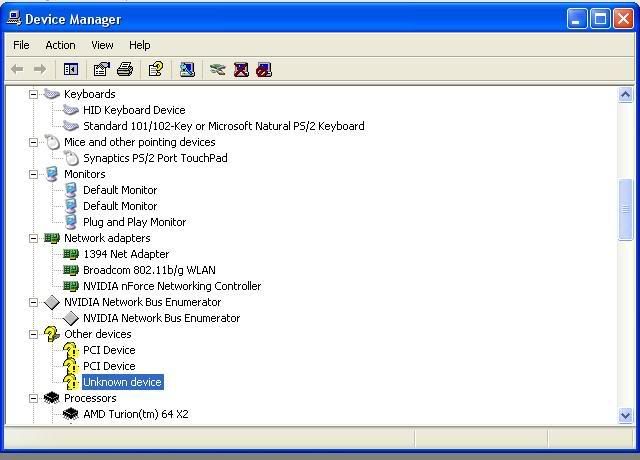Click the Keyboards category icon
The height and width of the screenshot is (460, 640).
tap(52, 94)
